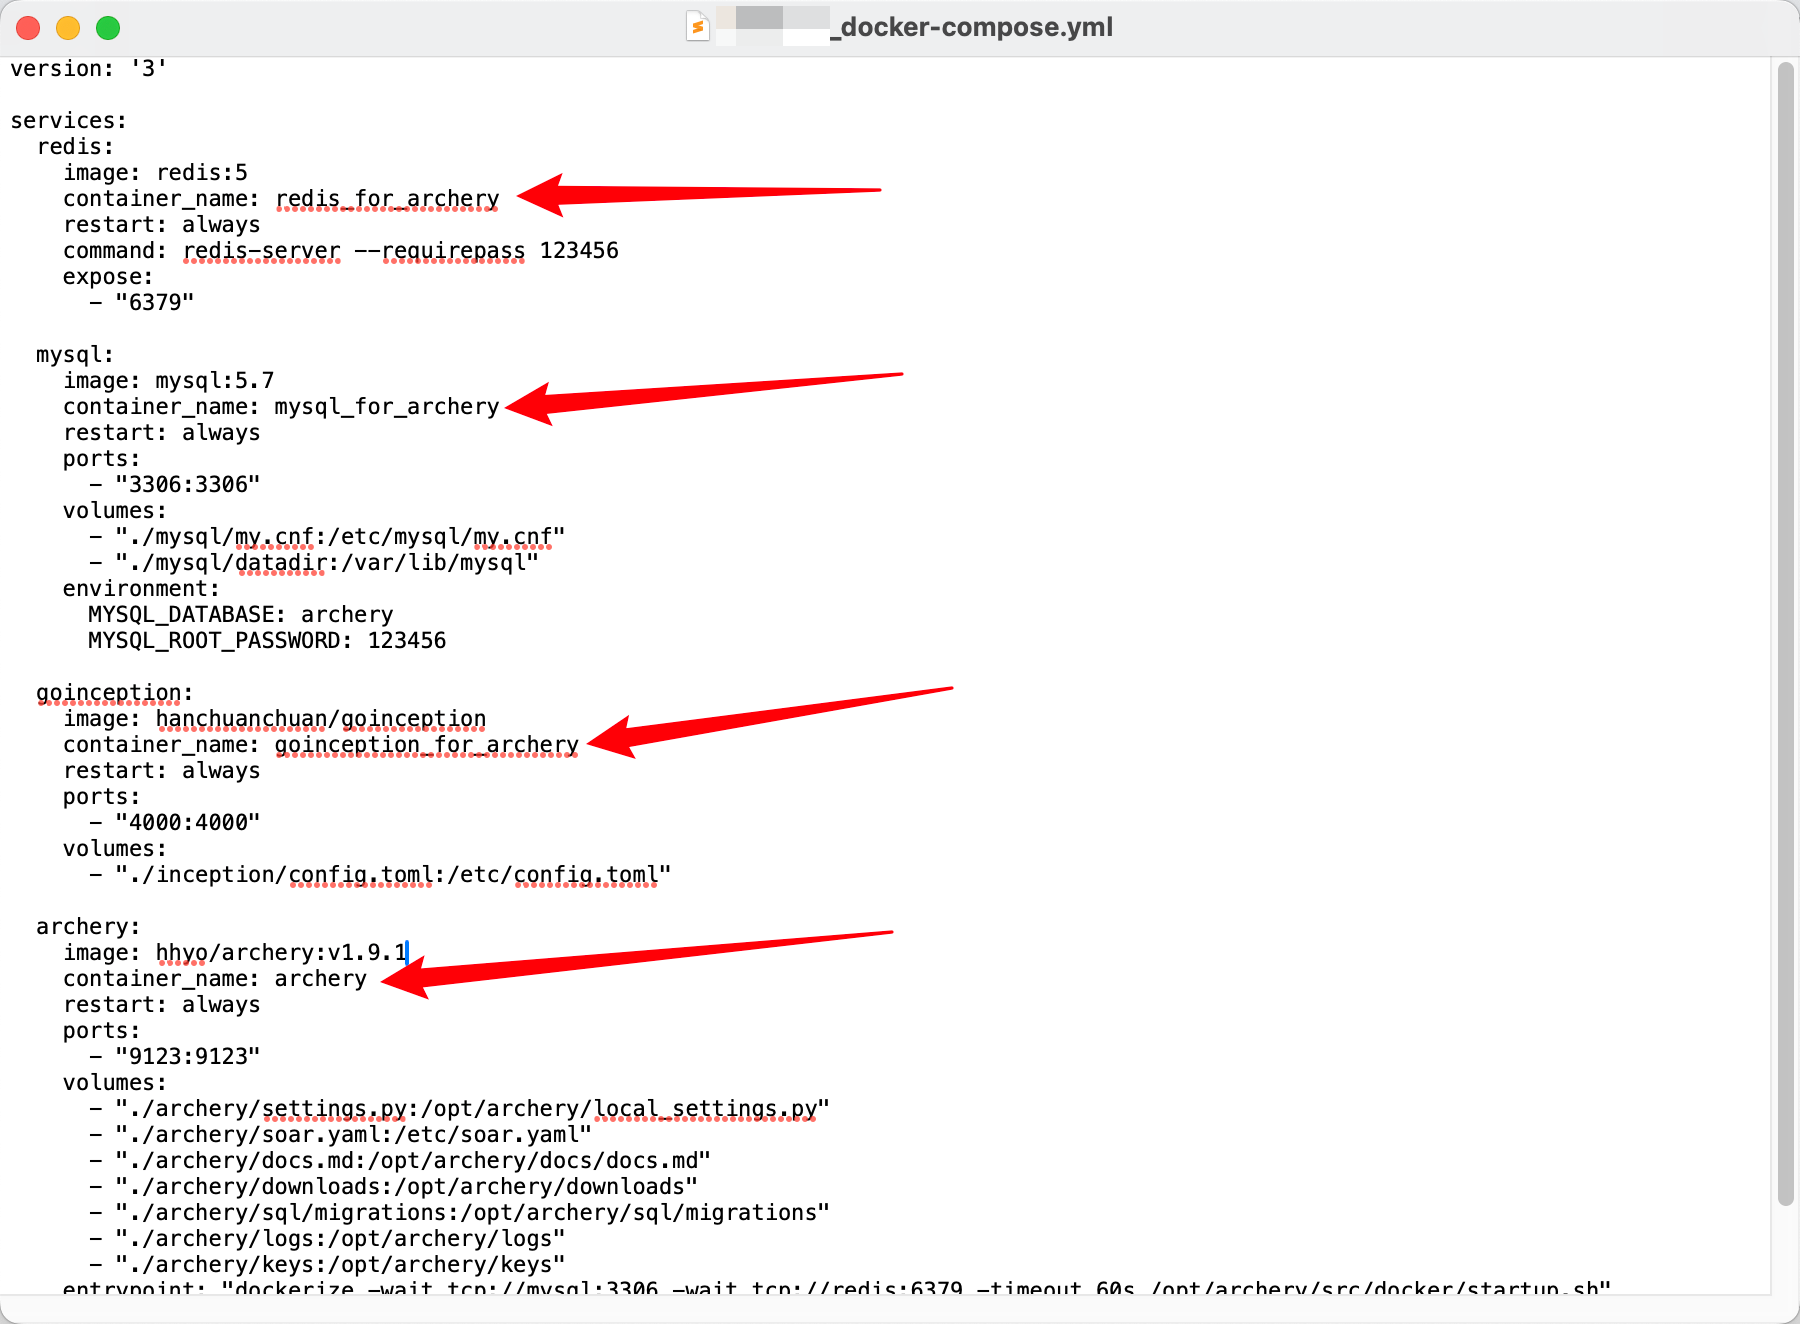Click on goinception_for_archery container name

[426, 745]
